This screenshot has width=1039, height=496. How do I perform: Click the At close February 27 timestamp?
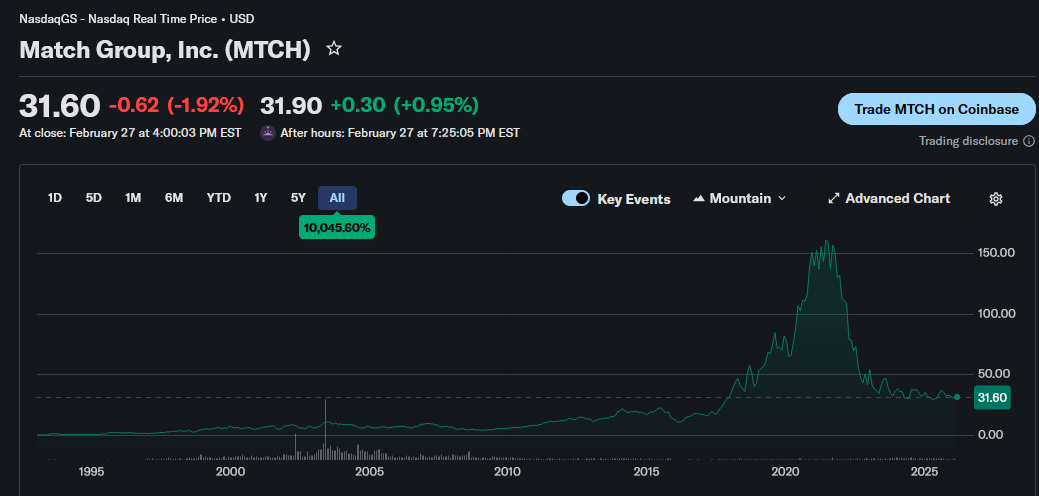point(131,132)
